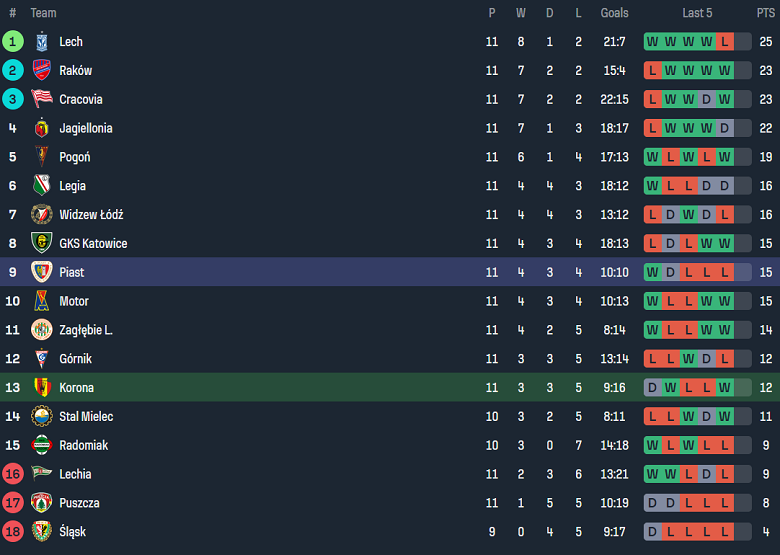This screenshot has height=555, width=780.
Task: Click the Last 5 column header
Action: coord(697,13)
